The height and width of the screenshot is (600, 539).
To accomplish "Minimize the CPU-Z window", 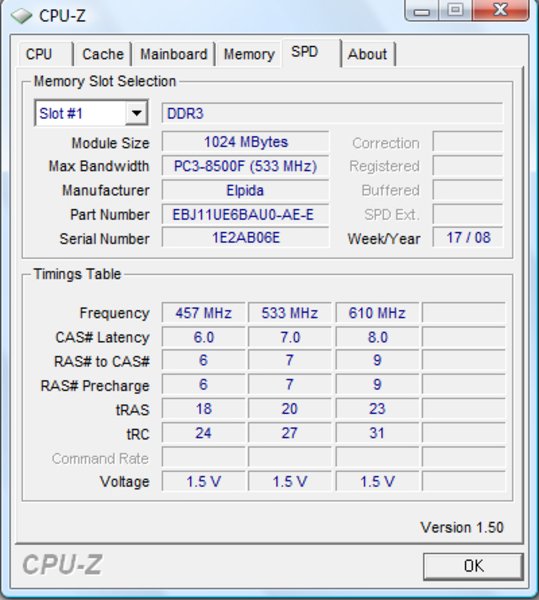I will 422,10.
